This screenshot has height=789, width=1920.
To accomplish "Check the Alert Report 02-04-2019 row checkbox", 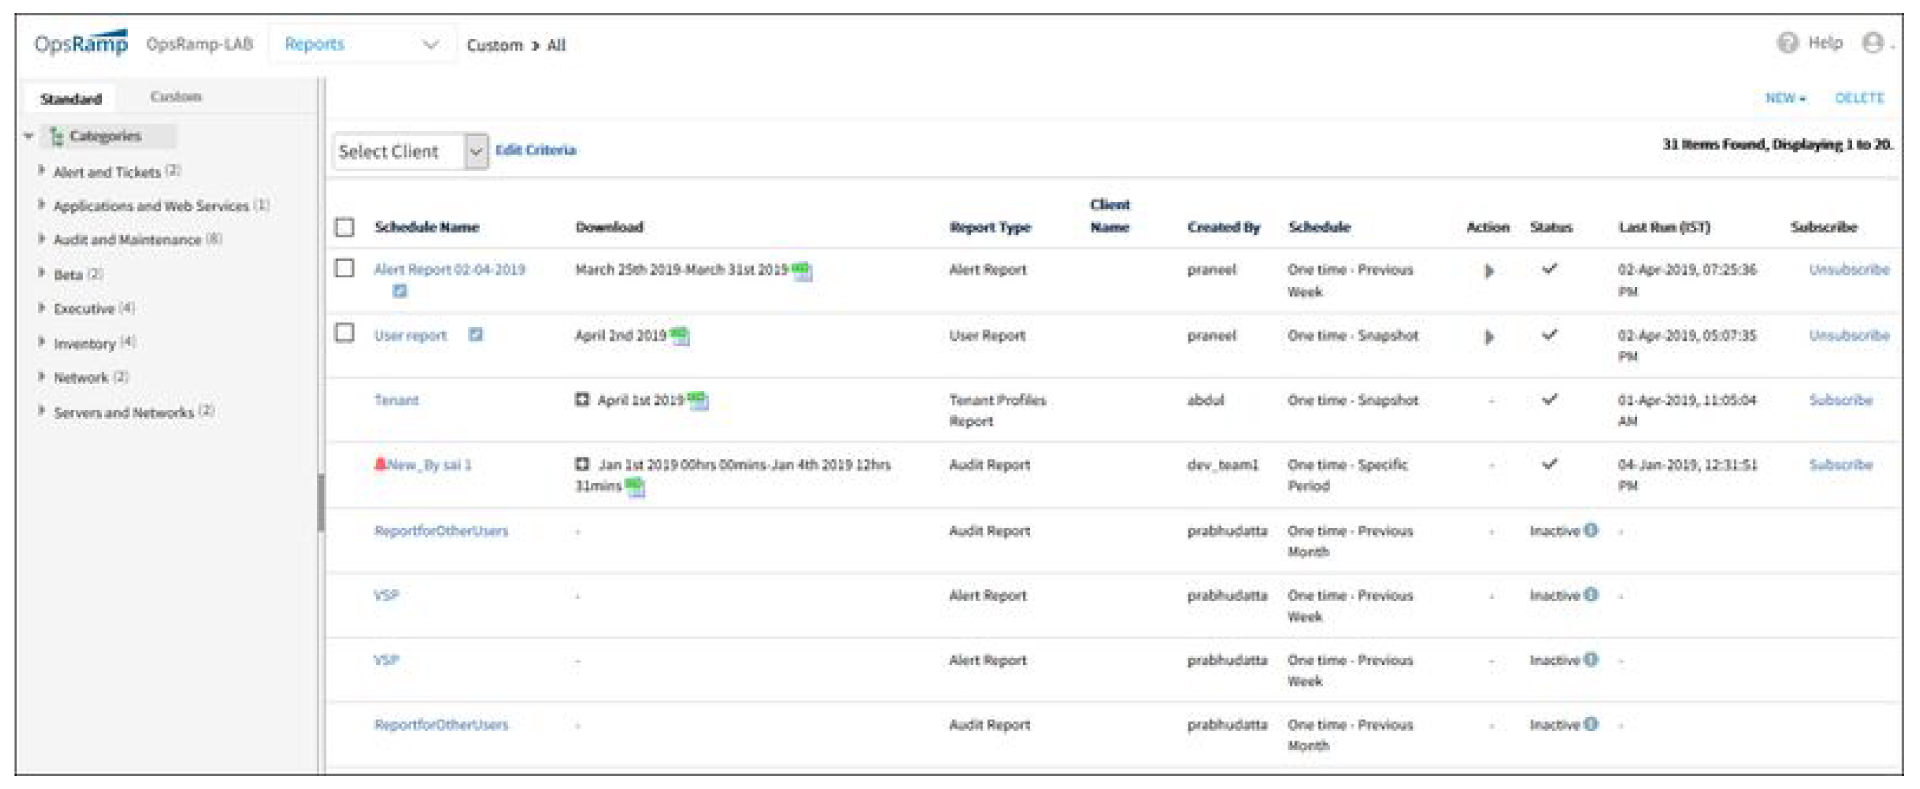I will 345,269.
